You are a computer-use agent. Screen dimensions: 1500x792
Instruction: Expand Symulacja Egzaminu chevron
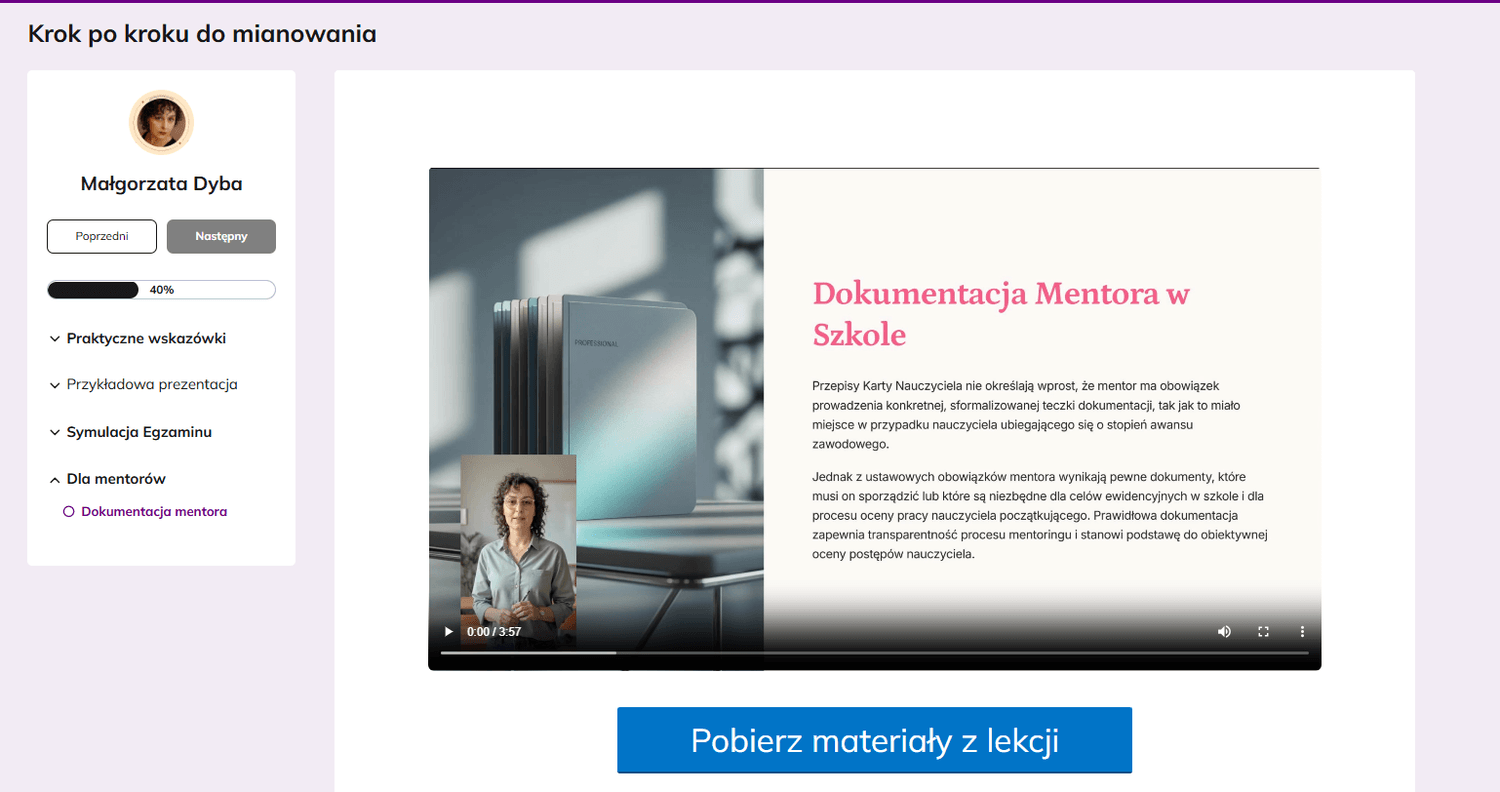click(55, 433)
